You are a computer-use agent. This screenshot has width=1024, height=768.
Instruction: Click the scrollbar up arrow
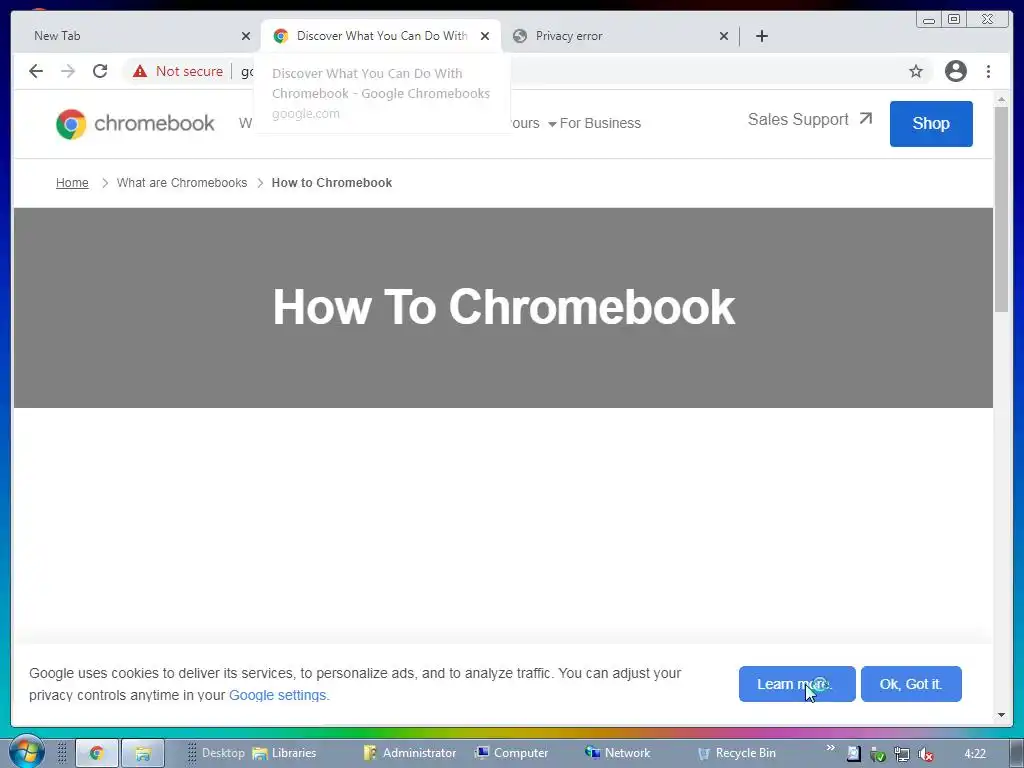1001,99
